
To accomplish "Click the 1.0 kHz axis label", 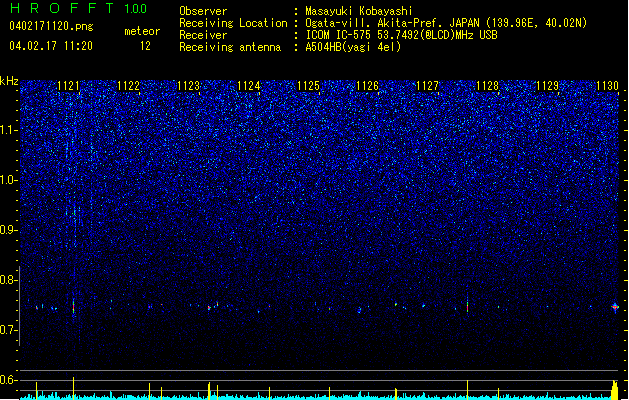I will (8, 180).
